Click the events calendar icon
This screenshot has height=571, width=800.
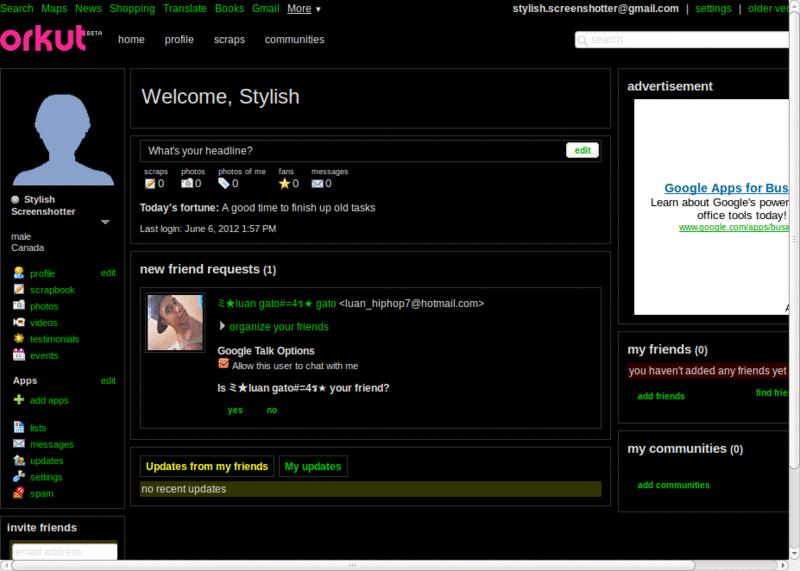click(19, 355)
